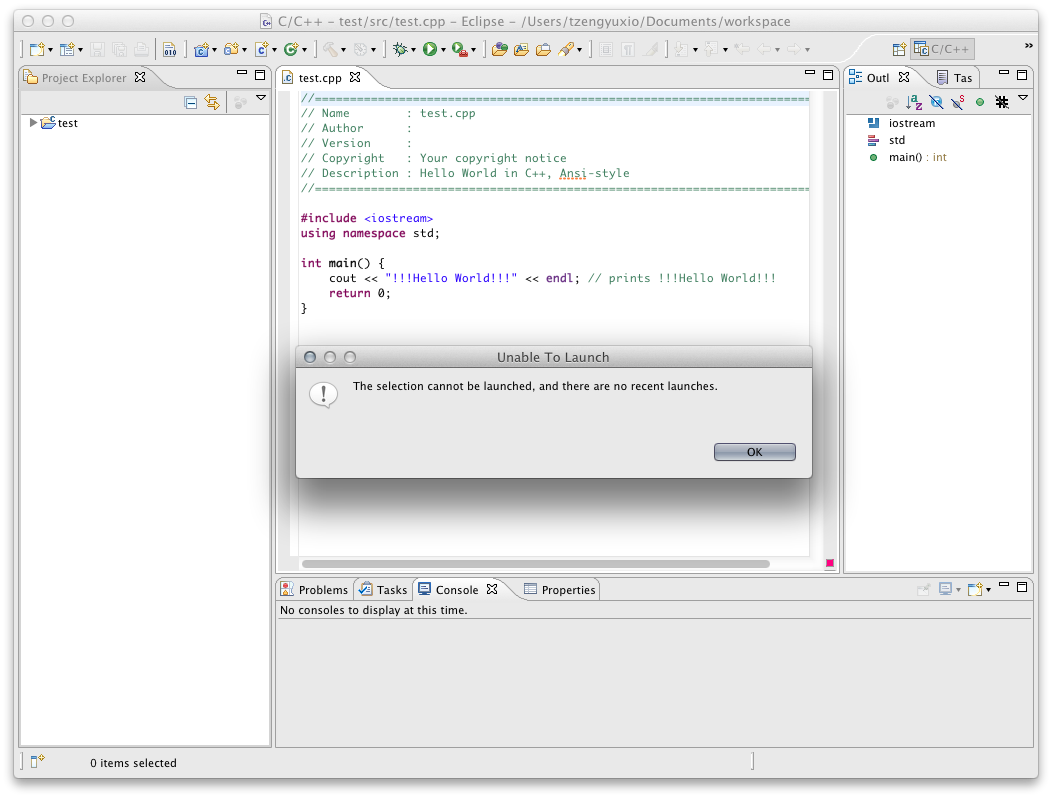Click the External Tools run icon
This screenshot has width=1052, height=798.
click(459, 48)
